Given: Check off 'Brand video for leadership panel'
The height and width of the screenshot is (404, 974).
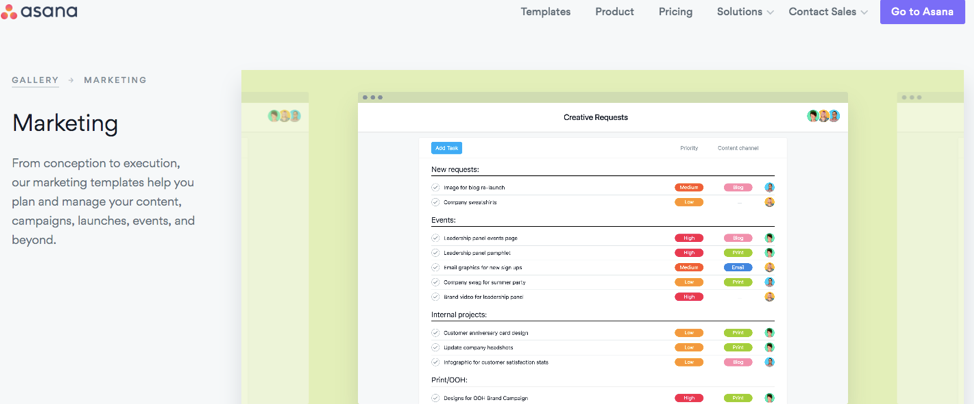Looking at the screenshot, I should [435, 297].
